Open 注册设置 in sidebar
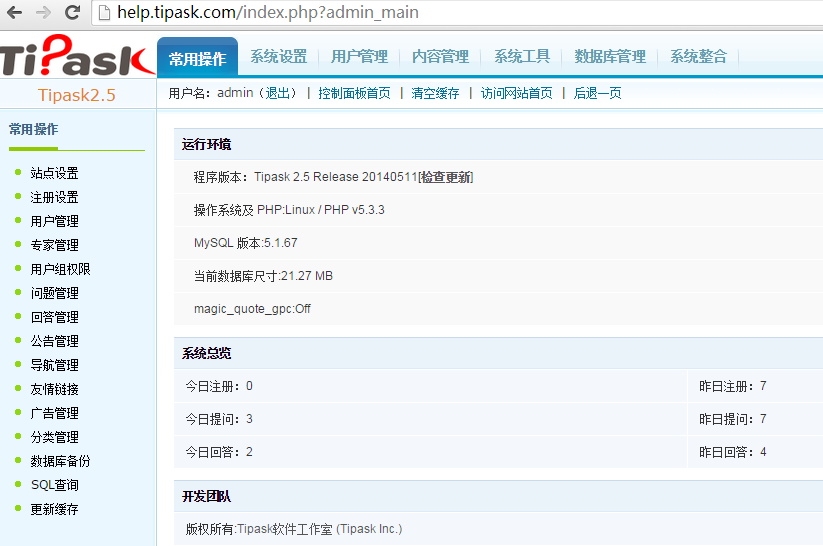Viewport: 823px width, 546px height. 55,197
